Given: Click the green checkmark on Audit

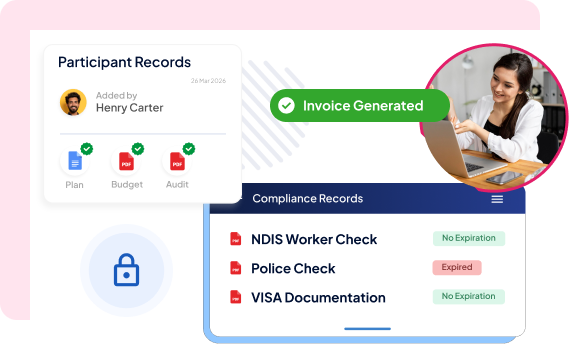Looking at the screenshot, I should 189,149.
